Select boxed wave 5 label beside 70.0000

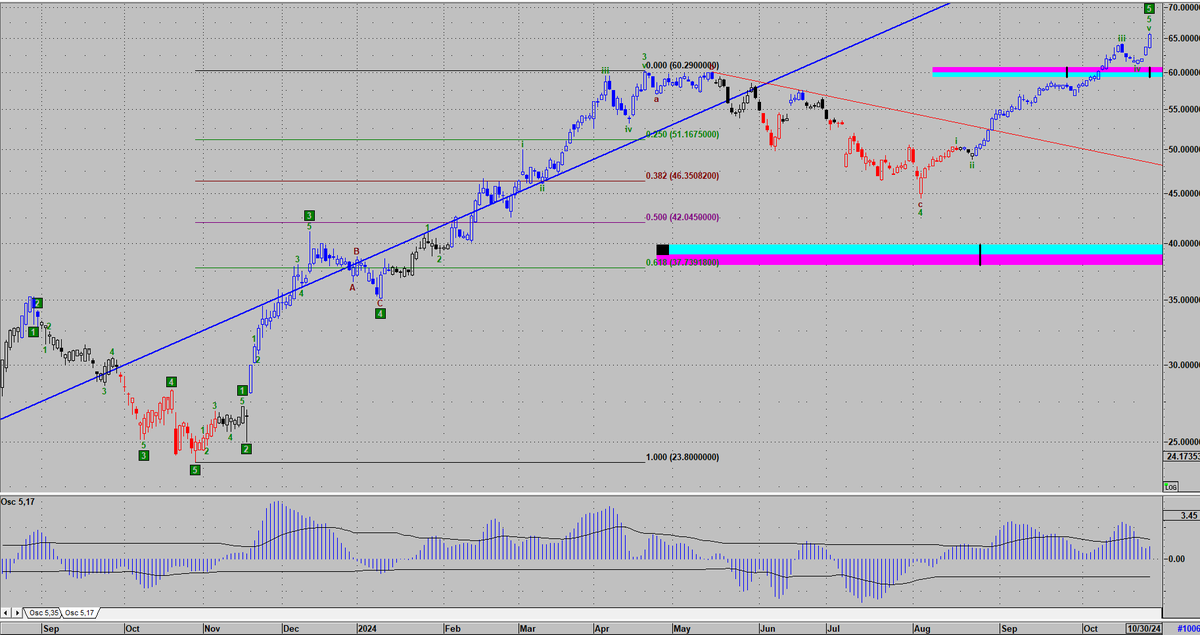tap(1149, 8)
